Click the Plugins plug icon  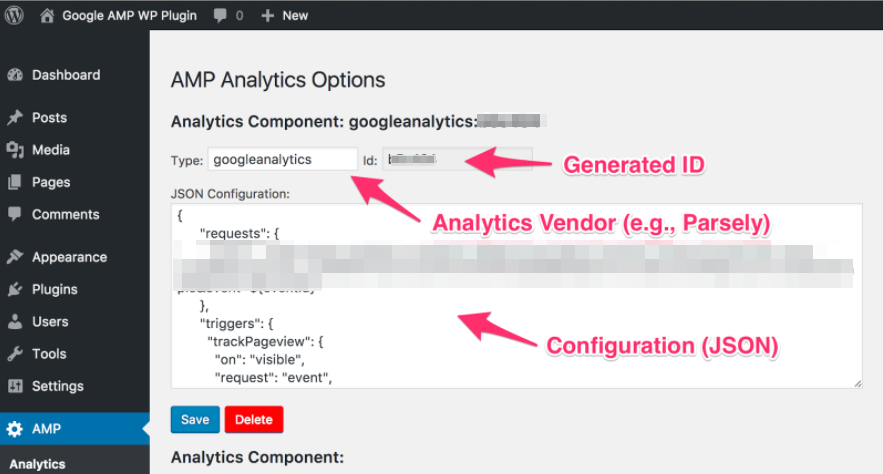[15, 289]
